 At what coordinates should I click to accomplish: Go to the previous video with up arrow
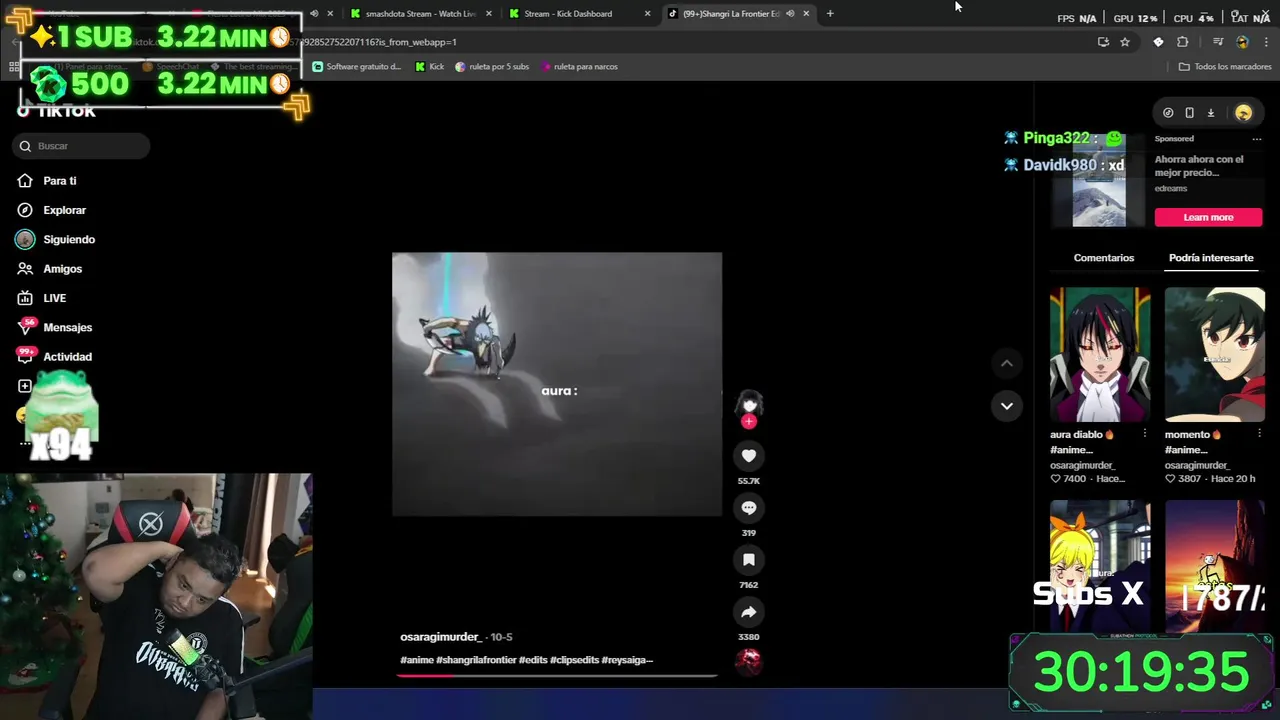point(1007,363)
